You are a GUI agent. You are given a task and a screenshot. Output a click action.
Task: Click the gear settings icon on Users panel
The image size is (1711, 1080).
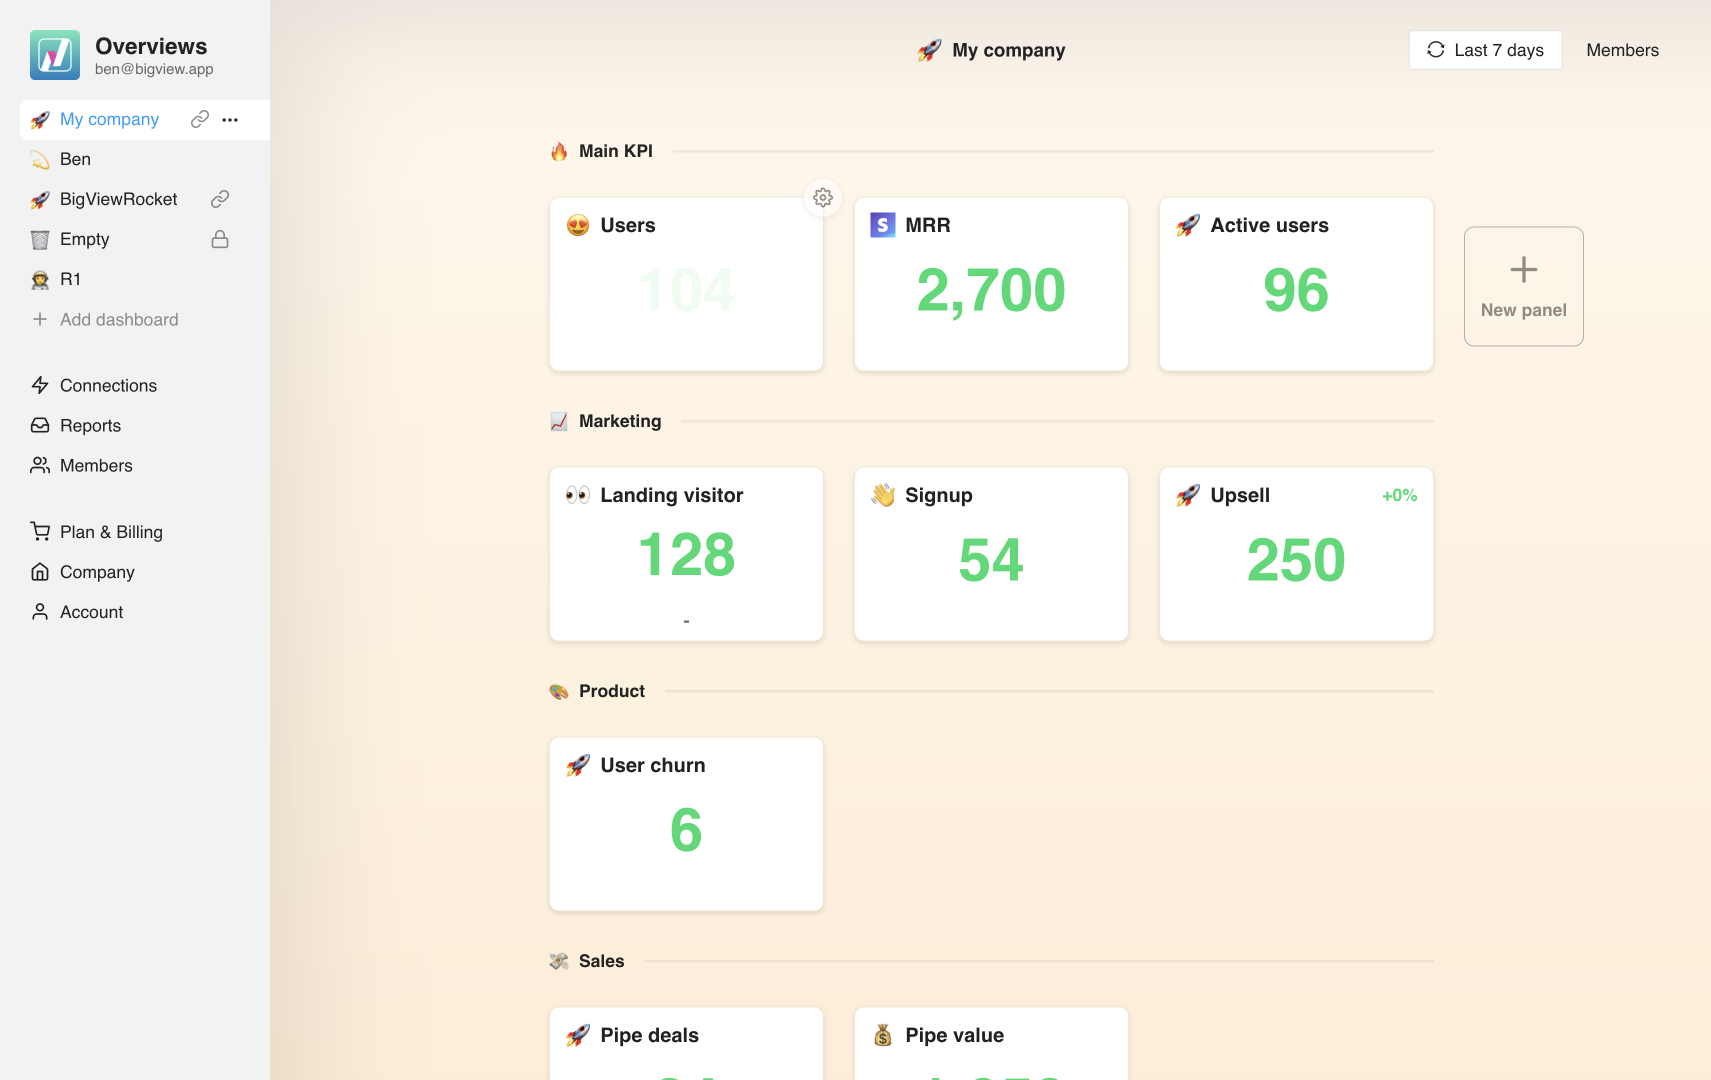[x=822, y=198]
